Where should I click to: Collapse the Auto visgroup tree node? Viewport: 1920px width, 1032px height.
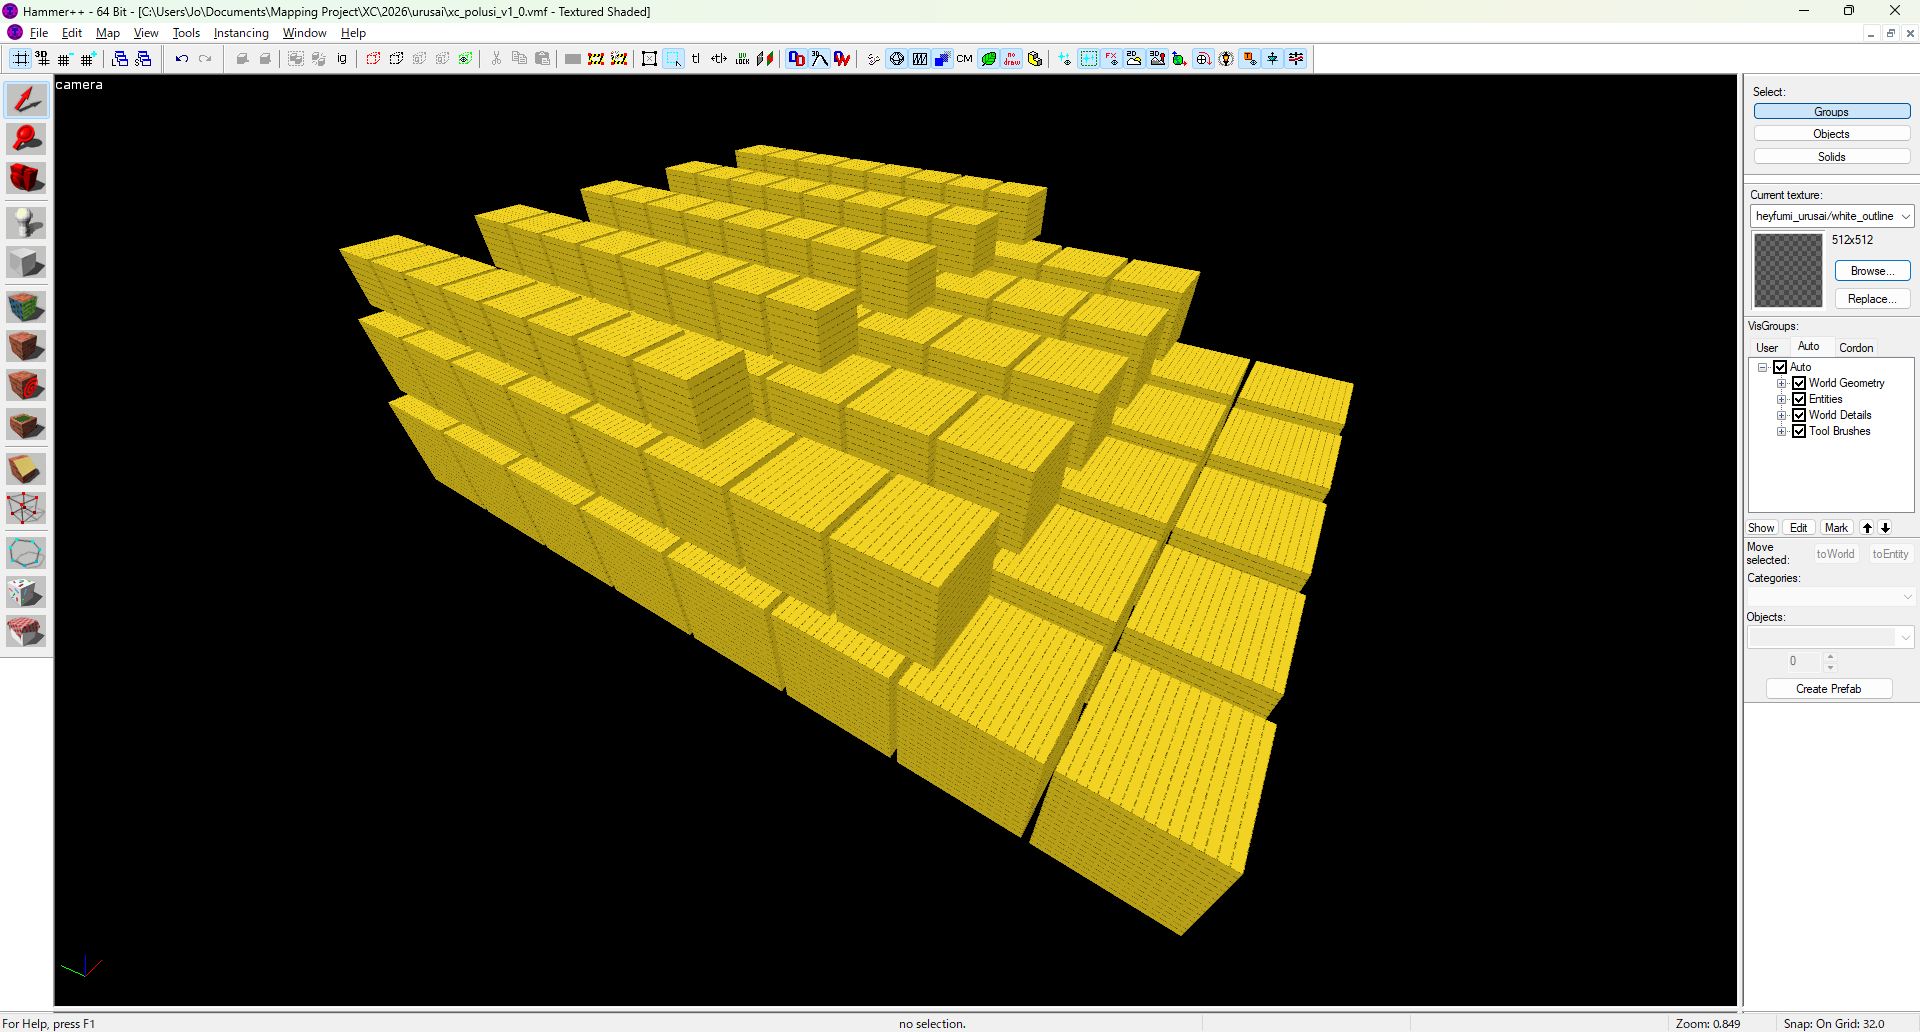point(1763,367)
